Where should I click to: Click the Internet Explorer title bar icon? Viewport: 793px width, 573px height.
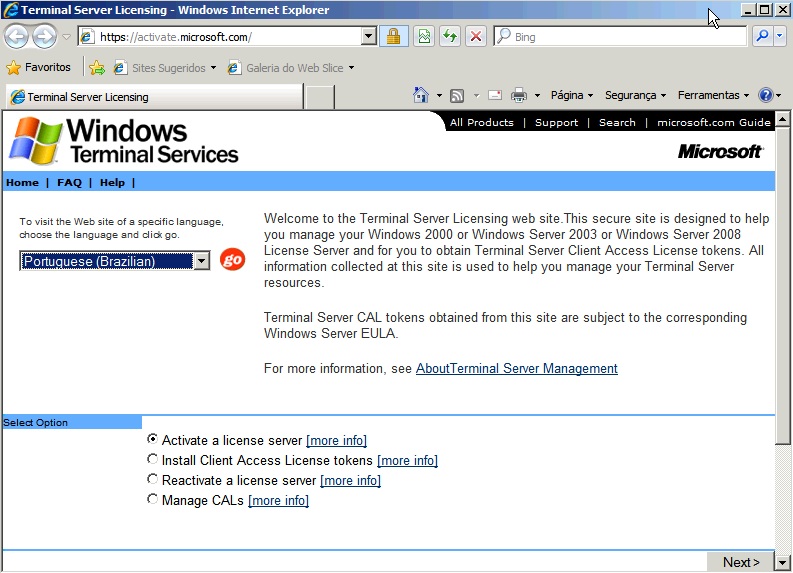pyautogui.click(x=11, y=10)
